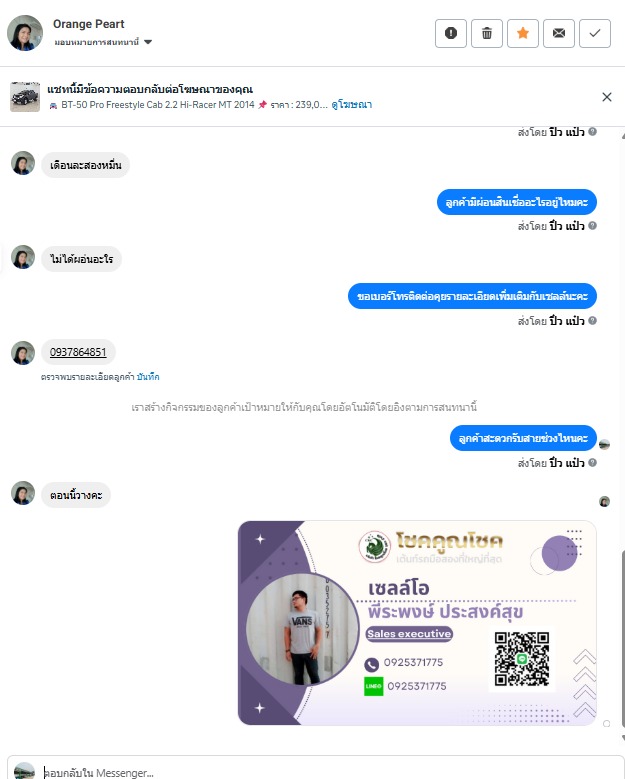The image size is (625, 779).
Task: Click the envelope mark unread icon
Action: [559, 33]
